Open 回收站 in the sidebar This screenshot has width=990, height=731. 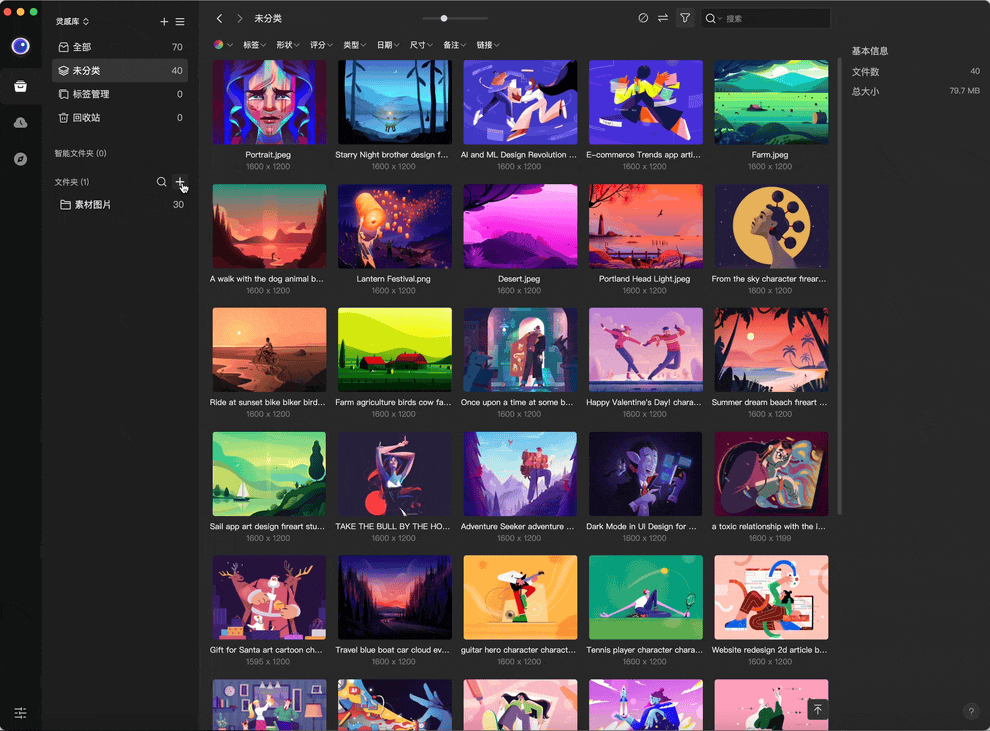(120, 117)
